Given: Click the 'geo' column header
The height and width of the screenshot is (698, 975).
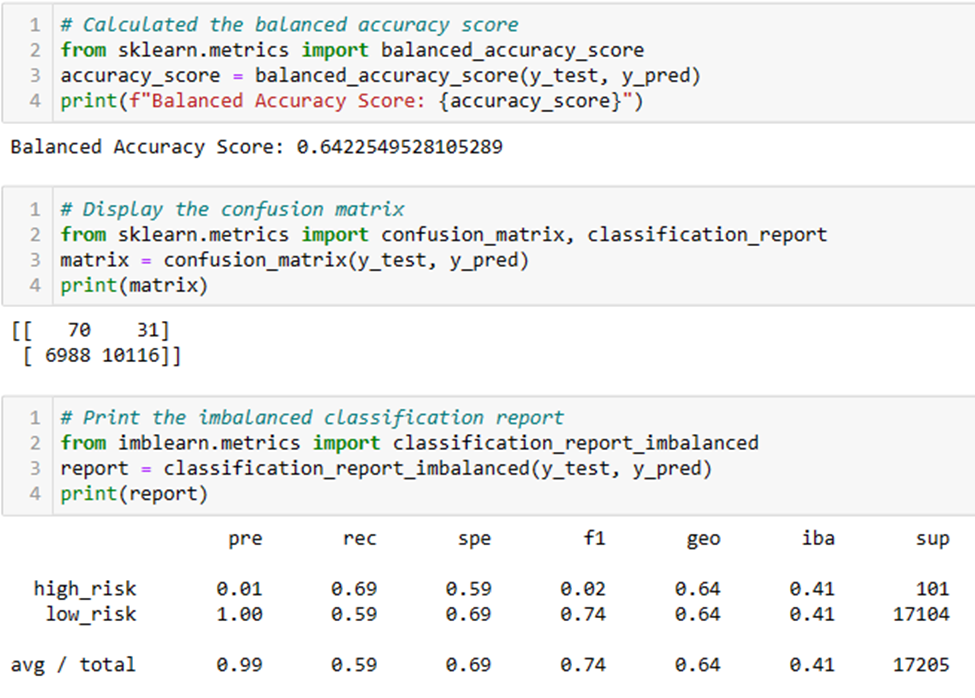Looking at the screenshot, I should coord(704,539).
